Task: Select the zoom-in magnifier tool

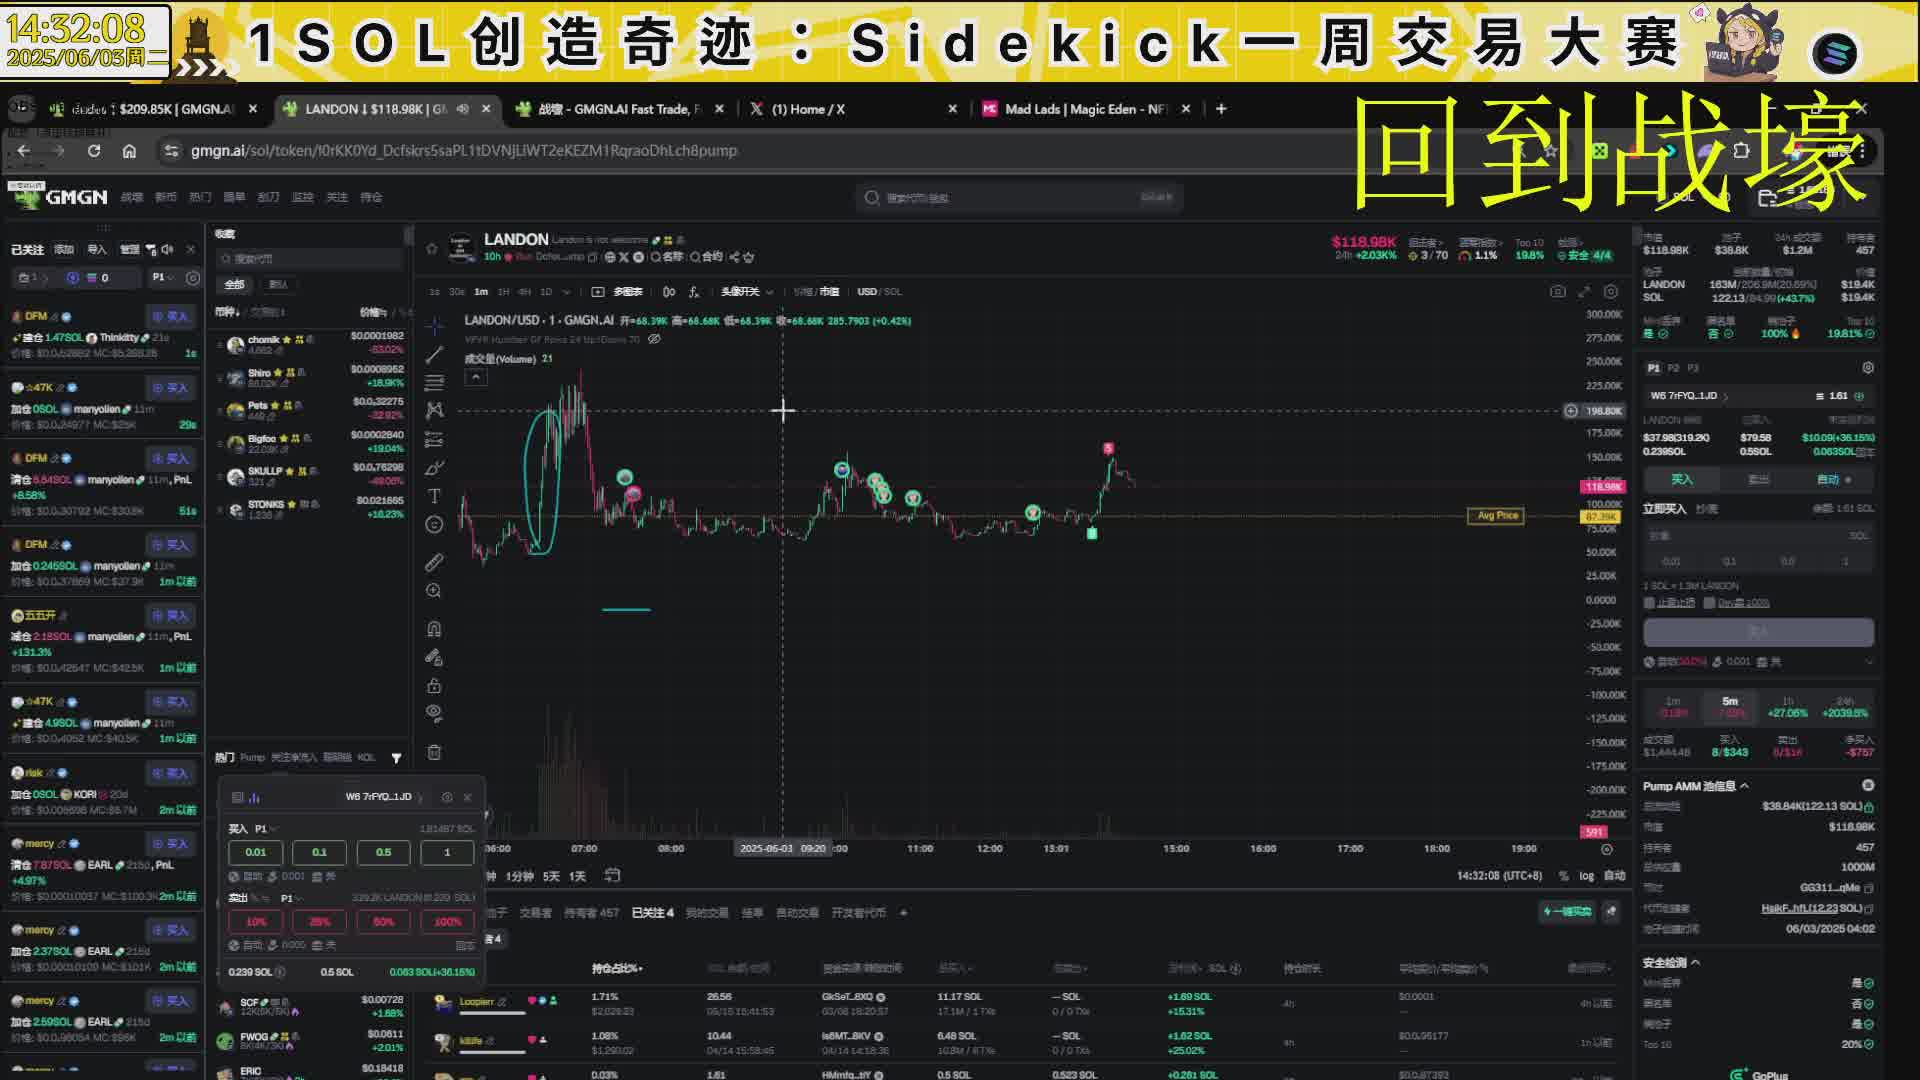Action: pos(434,591)
